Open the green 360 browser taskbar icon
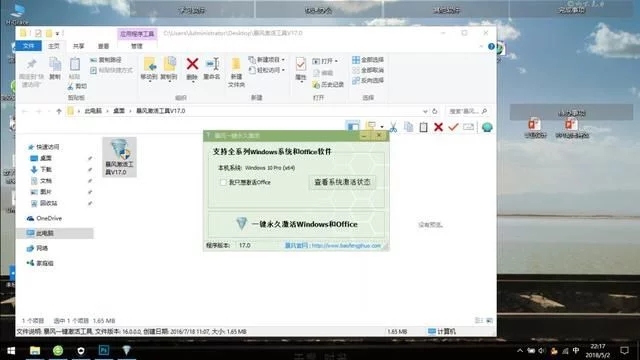This screenshot has width=640, height=360. coord(58,350)
